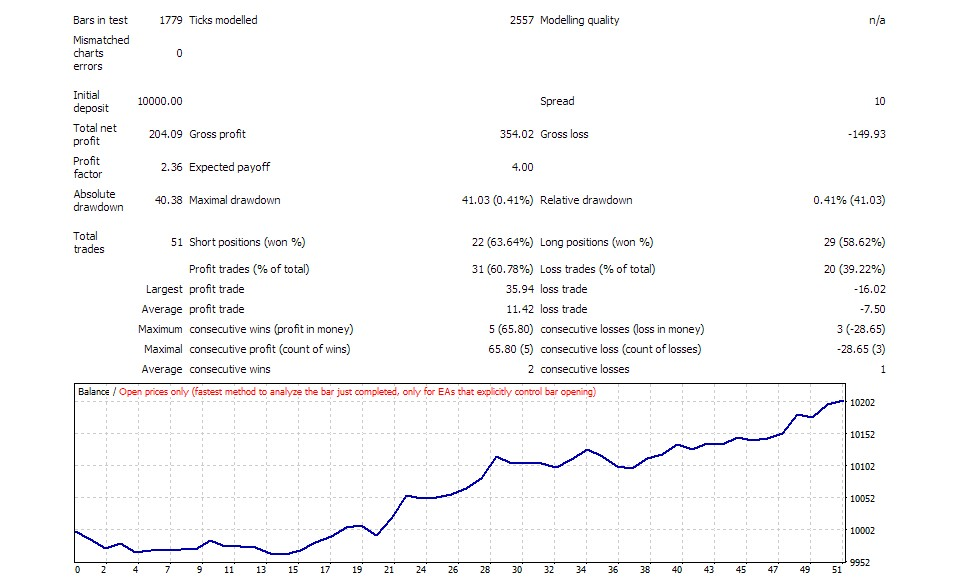Select the "Bars in test" label
This screenshot has height=577, width=960.
100,20
